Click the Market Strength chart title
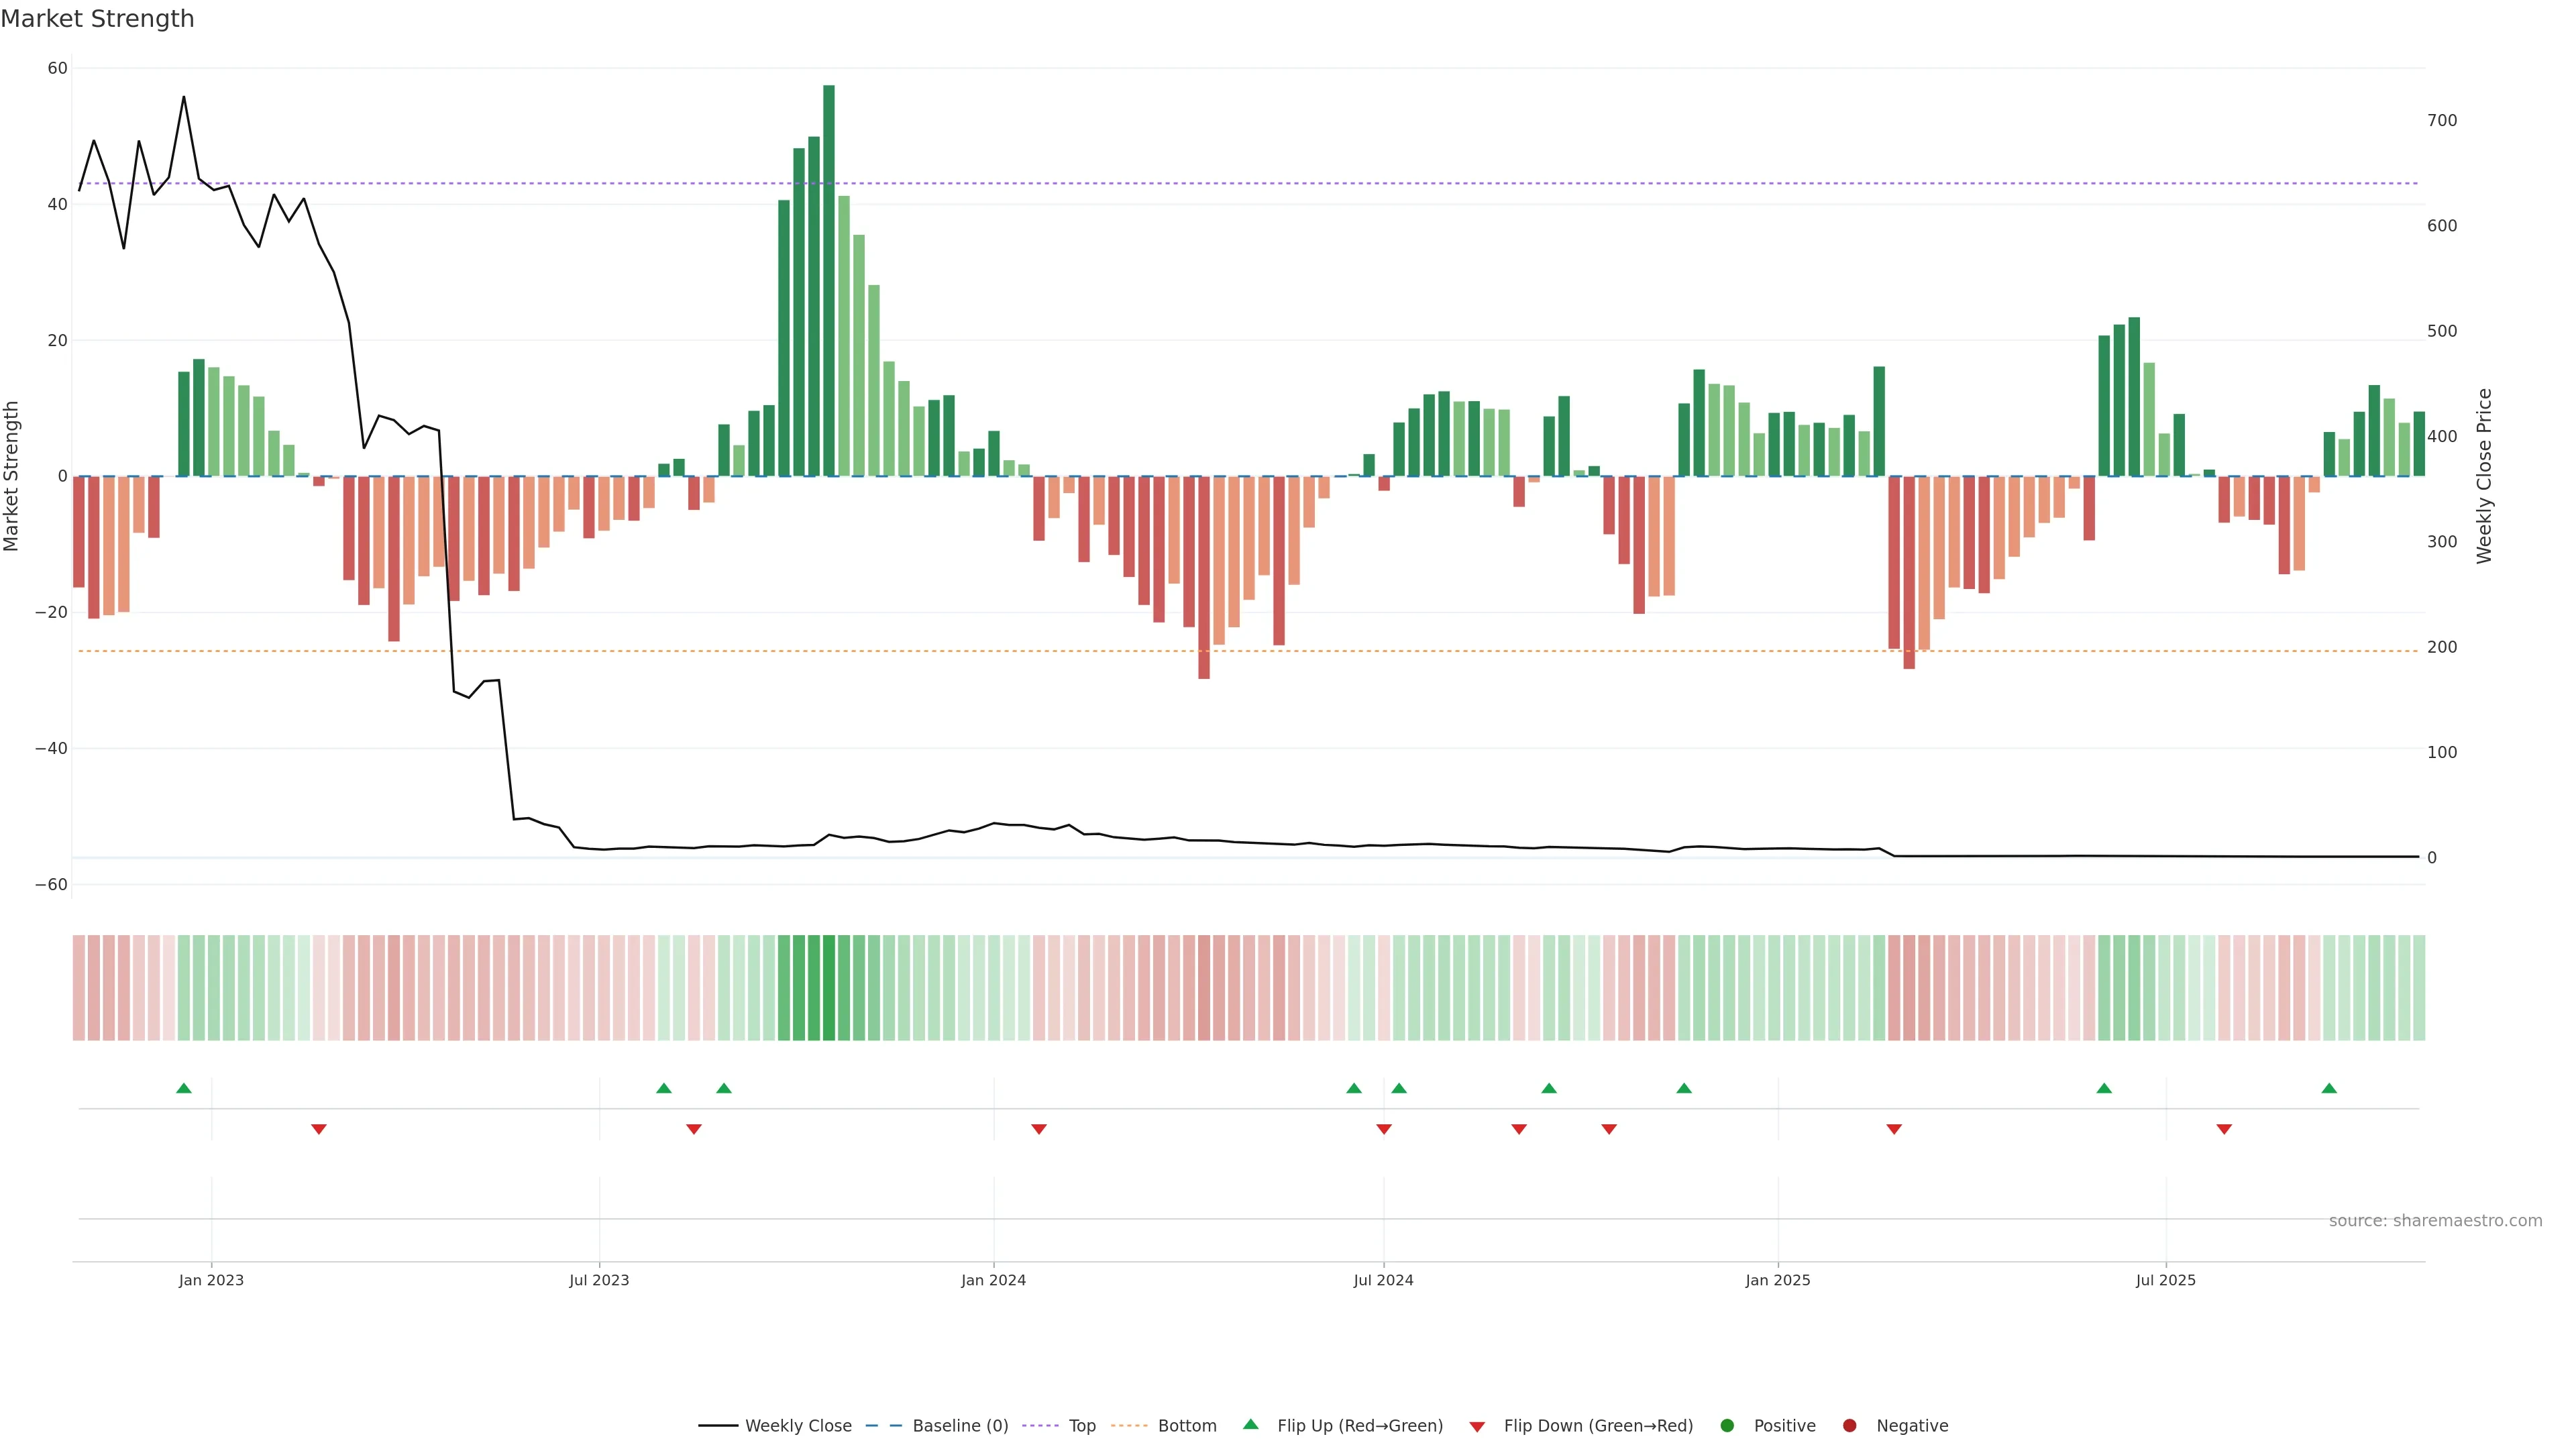The width and height of the screenshot is (2576, 1449). pos(97,19)
